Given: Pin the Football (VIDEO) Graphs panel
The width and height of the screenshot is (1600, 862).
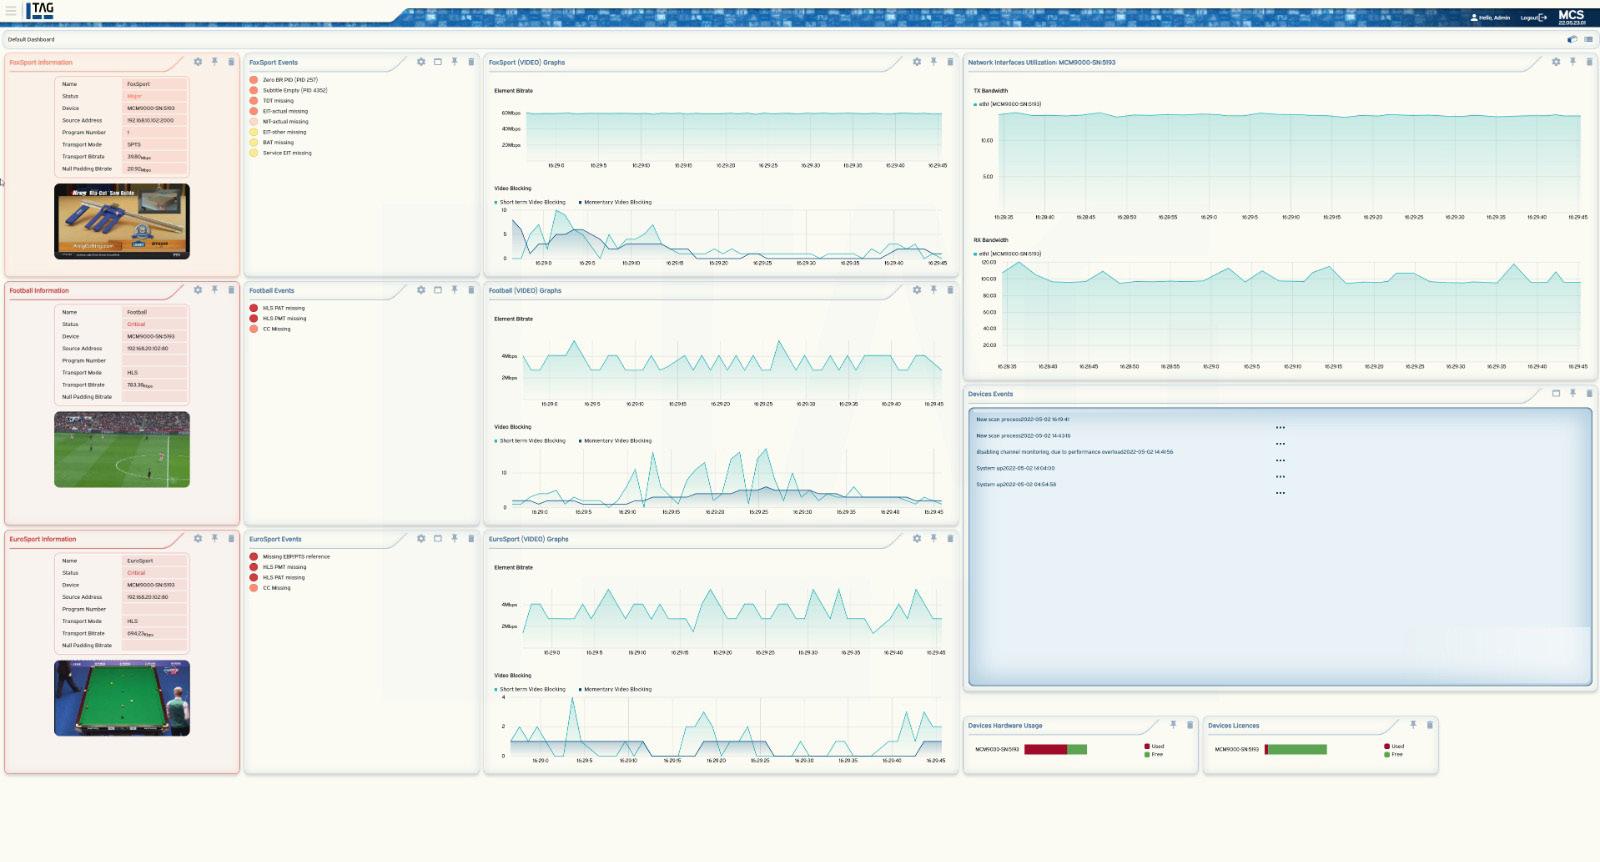Looking at the screenshot, I should (934, 290).
